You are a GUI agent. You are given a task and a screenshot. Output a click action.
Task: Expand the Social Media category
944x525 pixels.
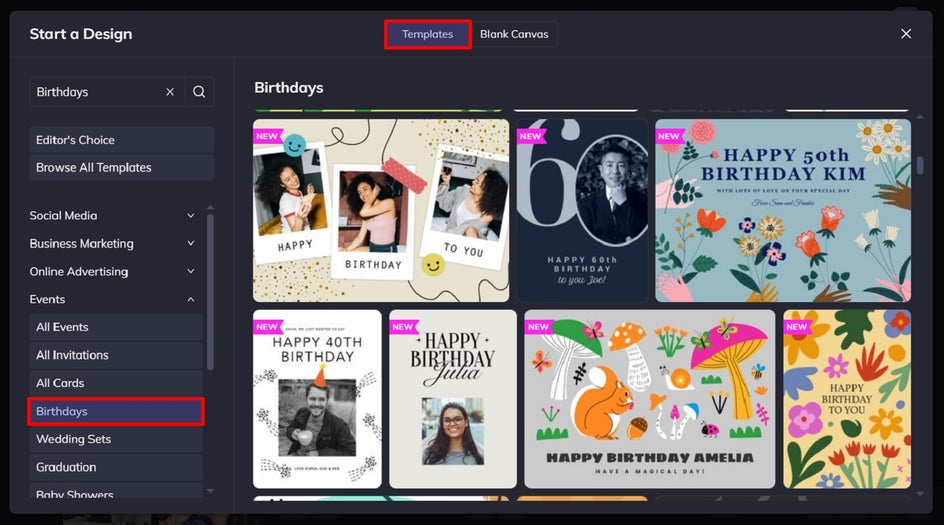(x=112, y=216)
